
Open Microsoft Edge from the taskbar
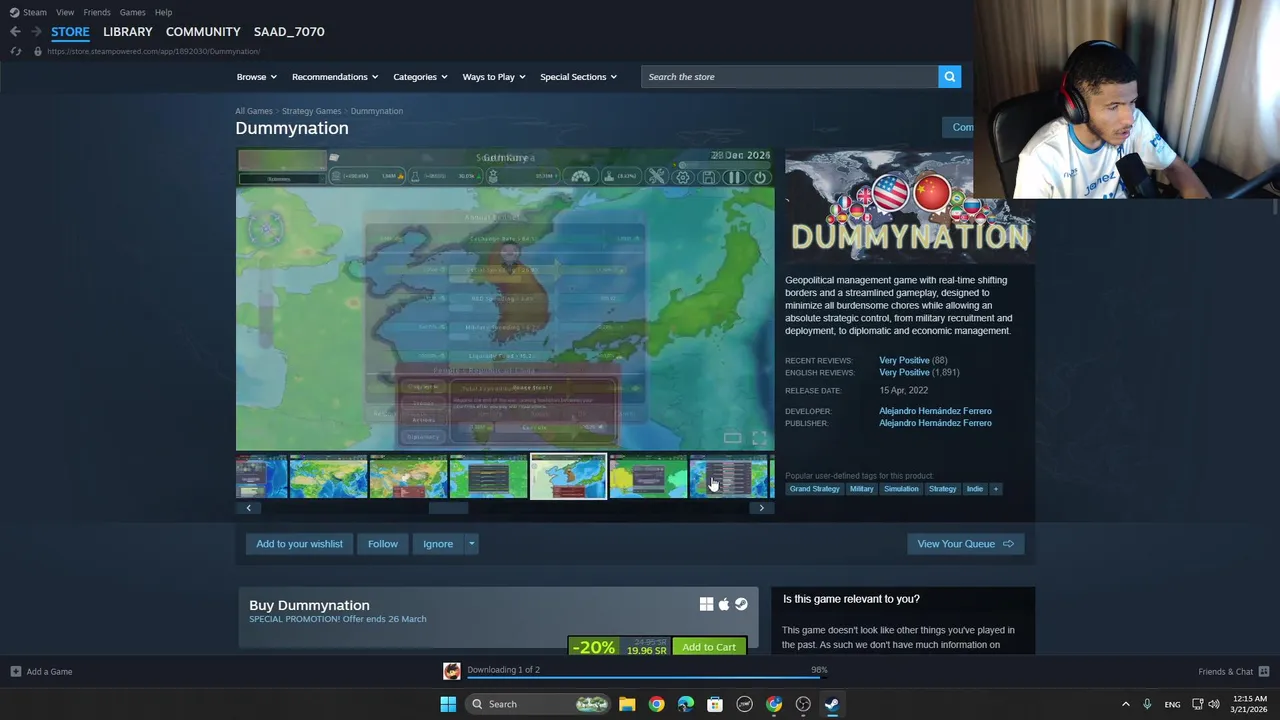click(x=685, y=704)
